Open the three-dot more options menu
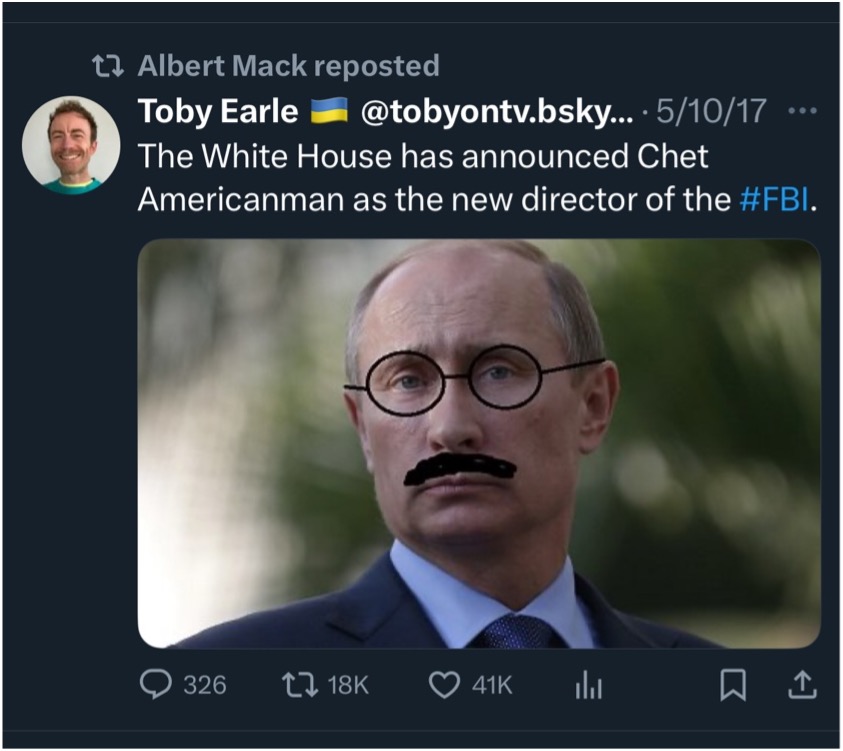The width and height of the screenshot is (843, 751). [x=802, y=112]
